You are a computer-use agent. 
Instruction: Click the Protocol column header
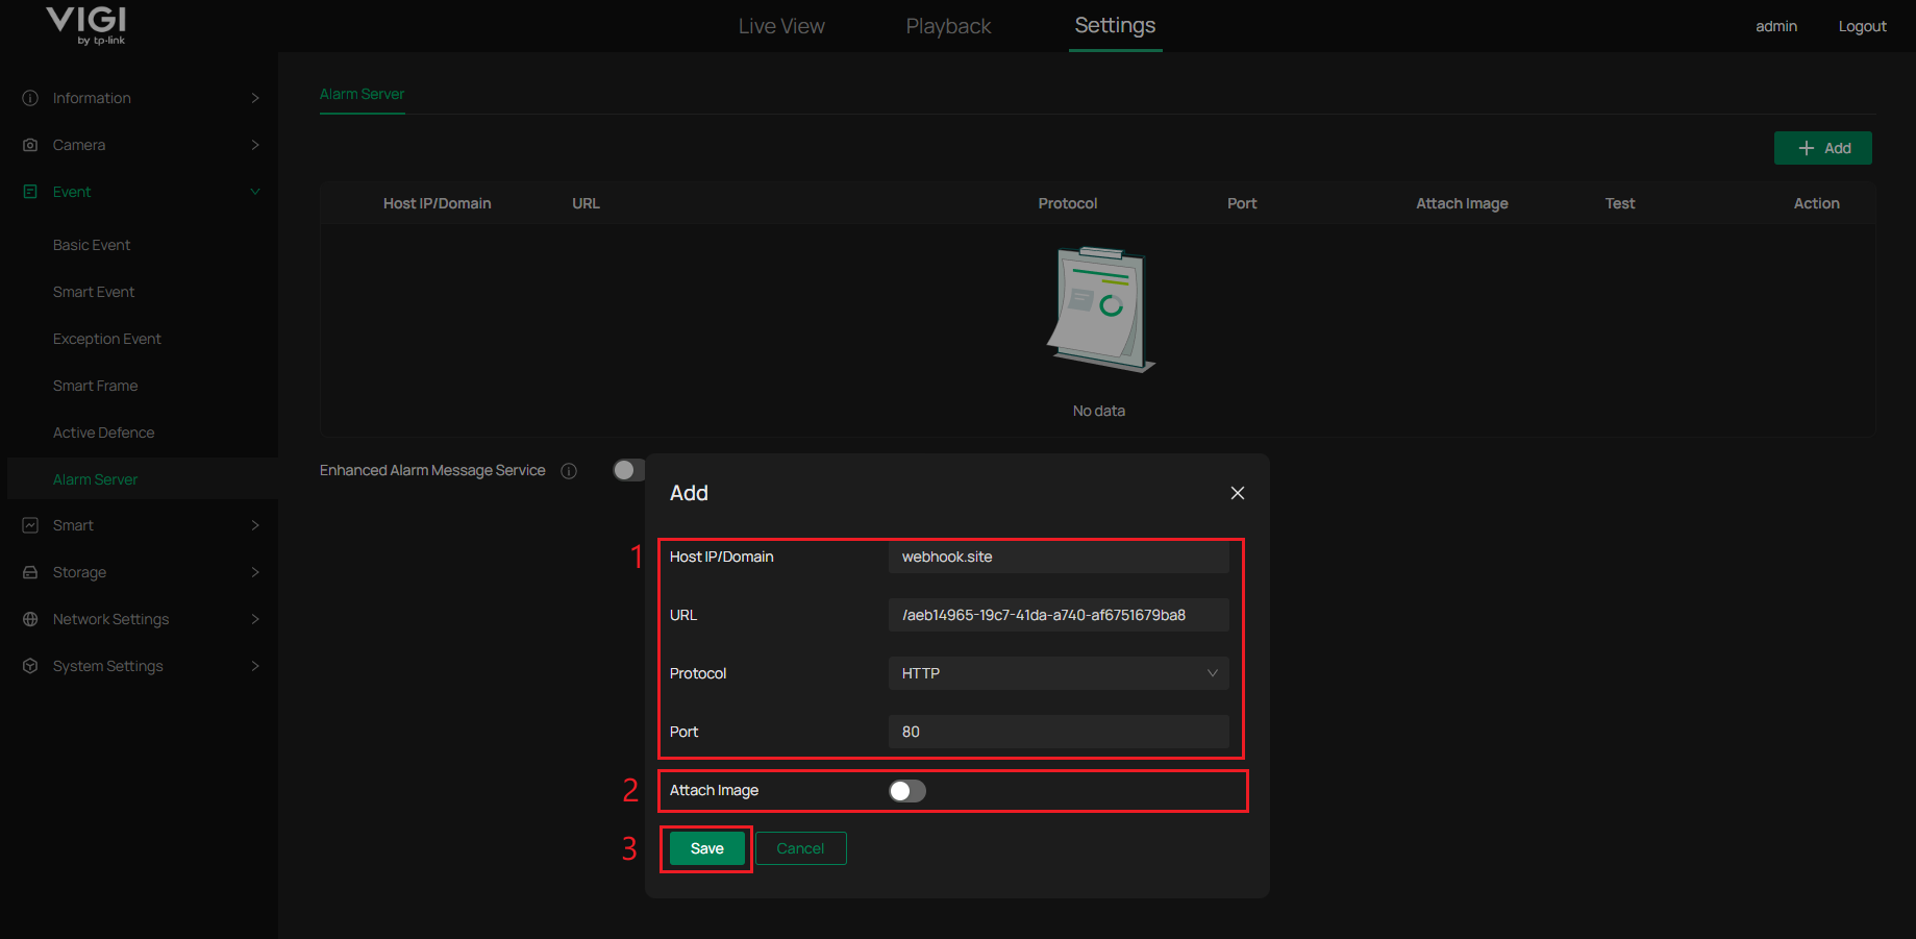click(x=1067, y=203)
